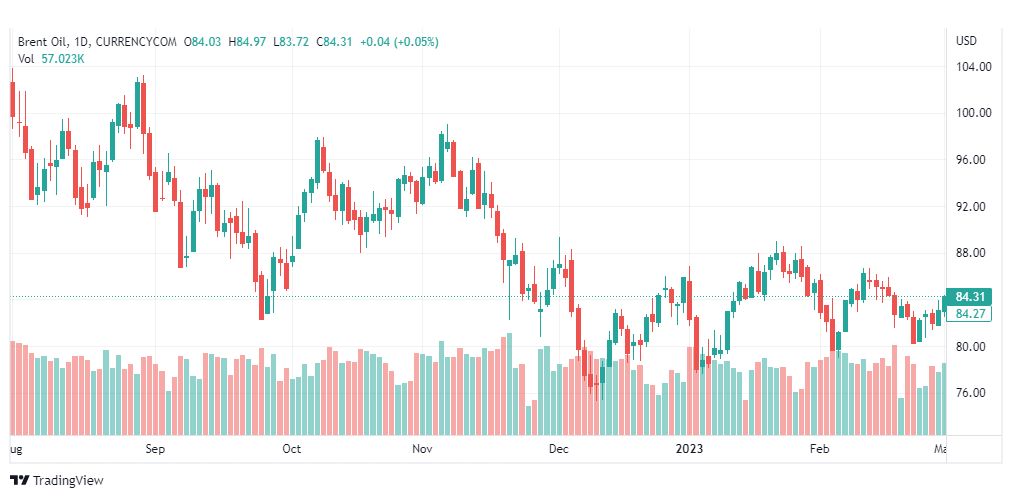Click the 88.00 price axis label
Image resolution: width=1012 pixels, height=498 pixels.
[973, 253]
